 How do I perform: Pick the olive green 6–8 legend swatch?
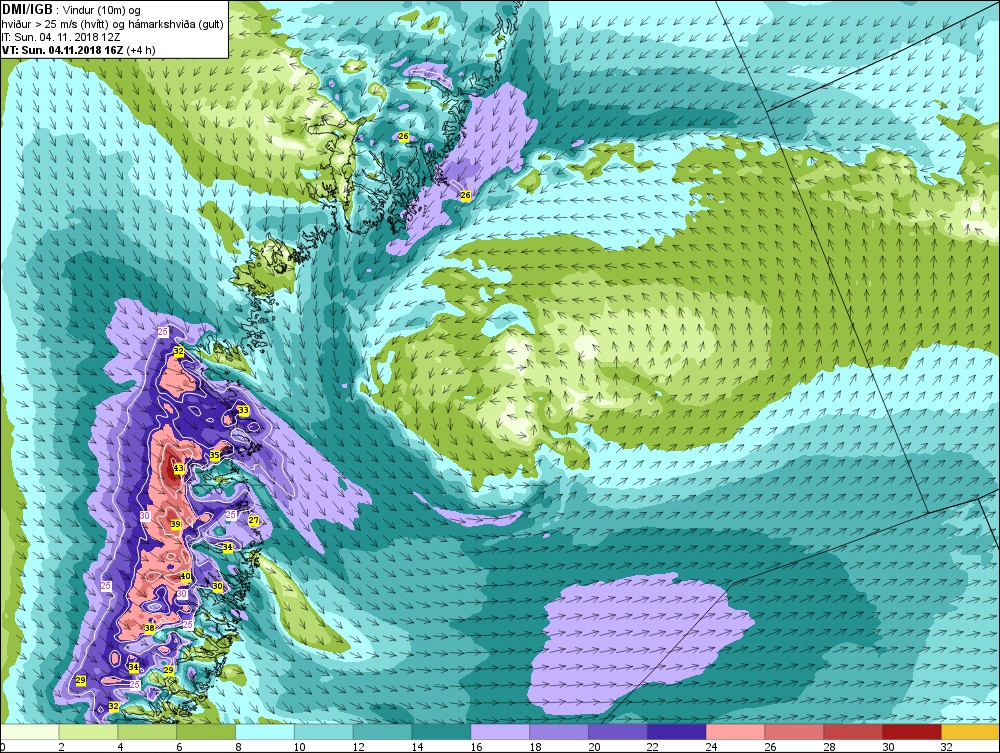(x=206, y=731)
